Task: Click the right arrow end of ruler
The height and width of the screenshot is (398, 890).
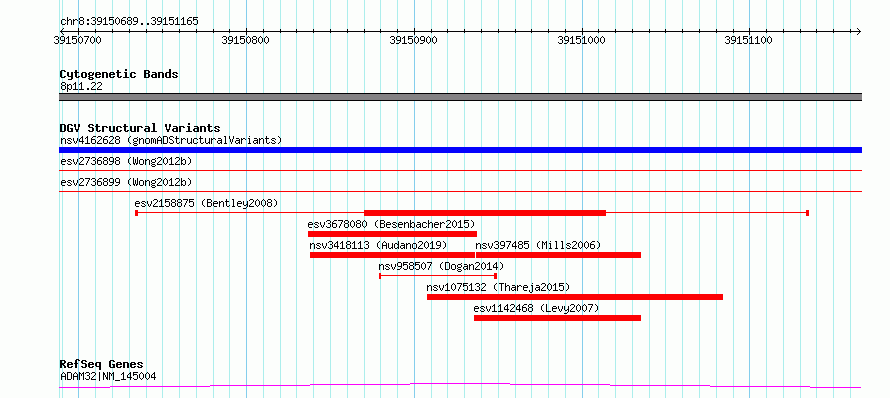Action: click(x=858, y=31)
